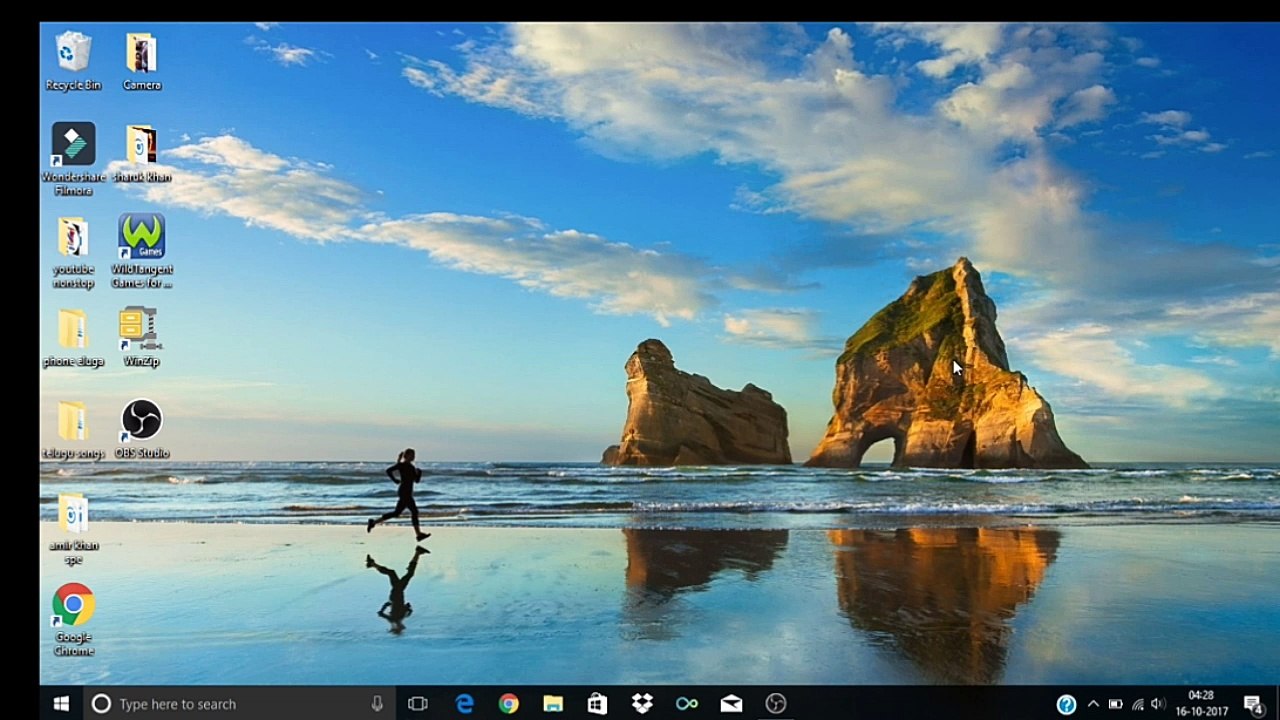Open File Explorer from the taskbar
The height and width of the screenshot is (720, 1280).
click(553, 704)
